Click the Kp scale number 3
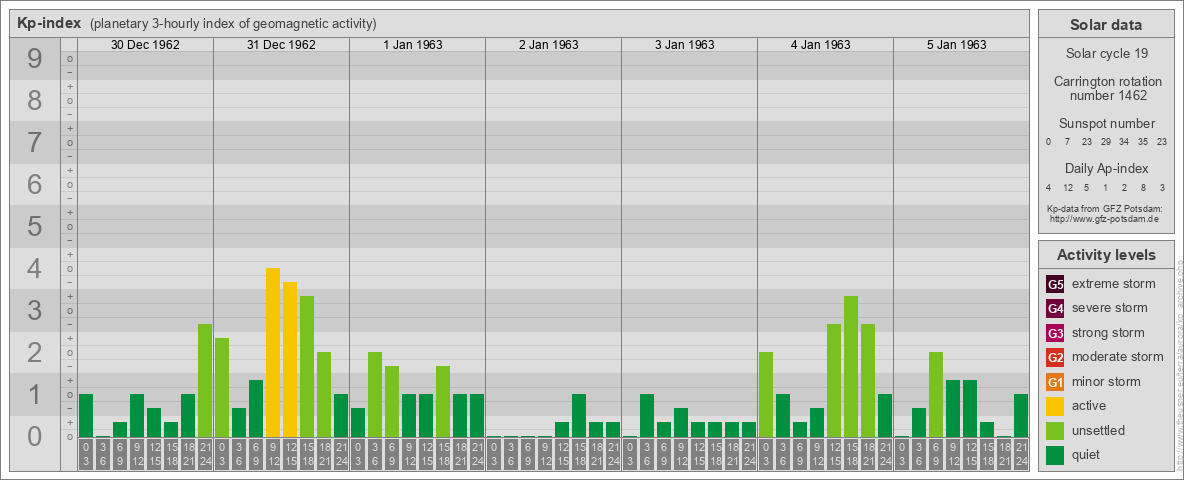Image resolution: width=1184 pixels, height=480 pixels. coord(34,309)
